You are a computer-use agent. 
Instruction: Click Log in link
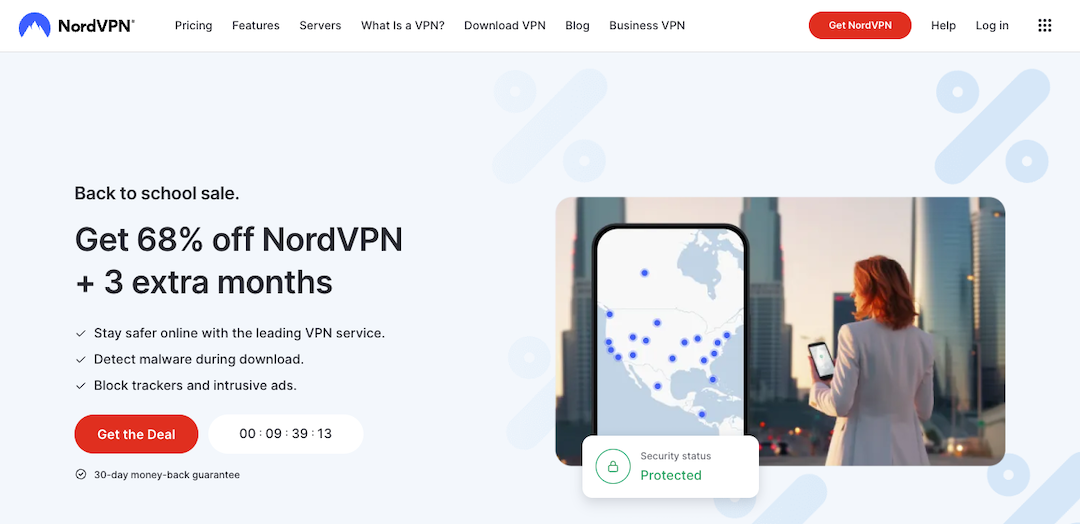992,25
